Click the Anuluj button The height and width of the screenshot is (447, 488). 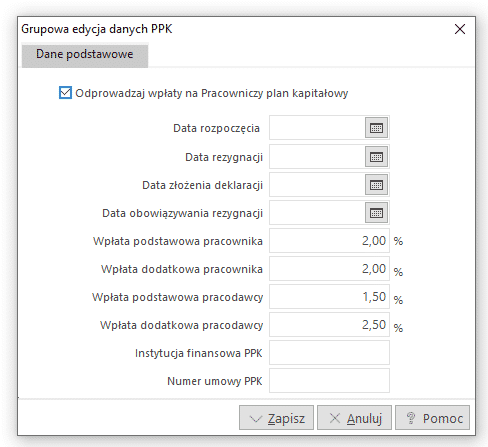354,418
